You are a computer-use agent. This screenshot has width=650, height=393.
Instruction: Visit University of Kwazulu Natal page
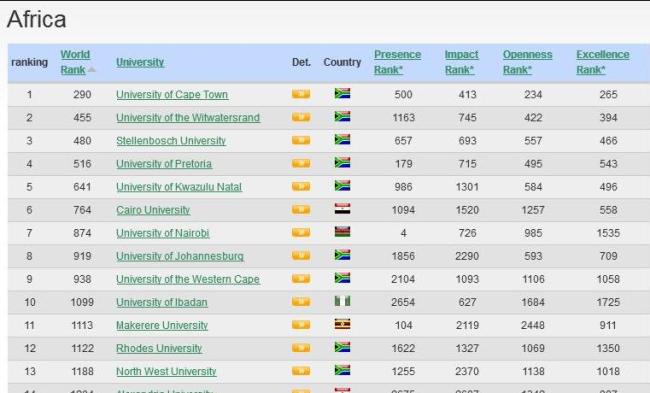179,187
